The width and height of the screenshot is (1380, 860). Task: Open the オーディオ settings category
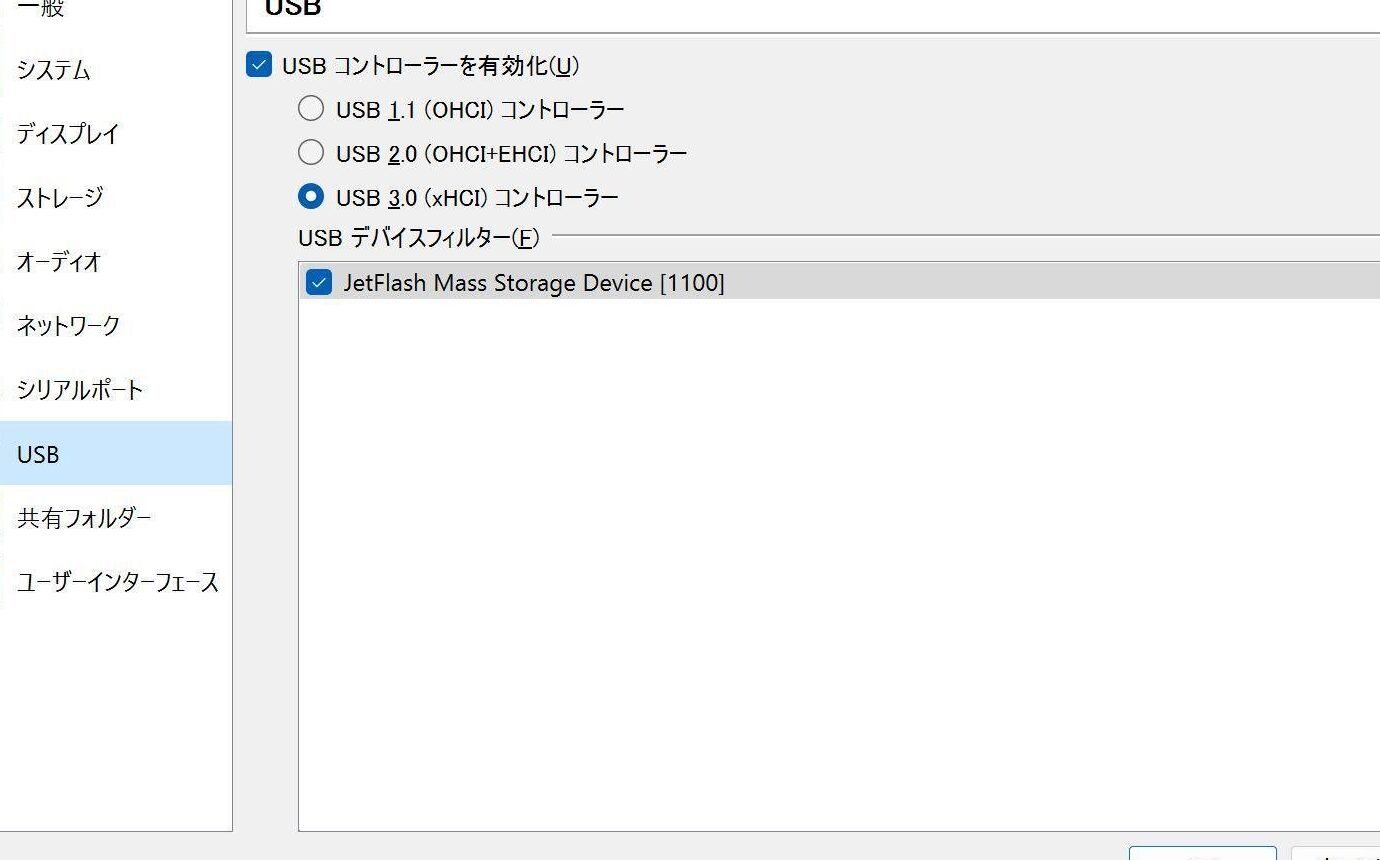(115, 262)
